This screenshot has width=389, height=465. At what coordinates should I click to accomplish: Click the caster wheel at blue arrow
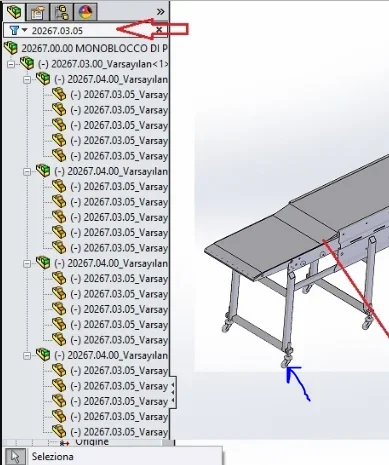(x=287, y=361)
